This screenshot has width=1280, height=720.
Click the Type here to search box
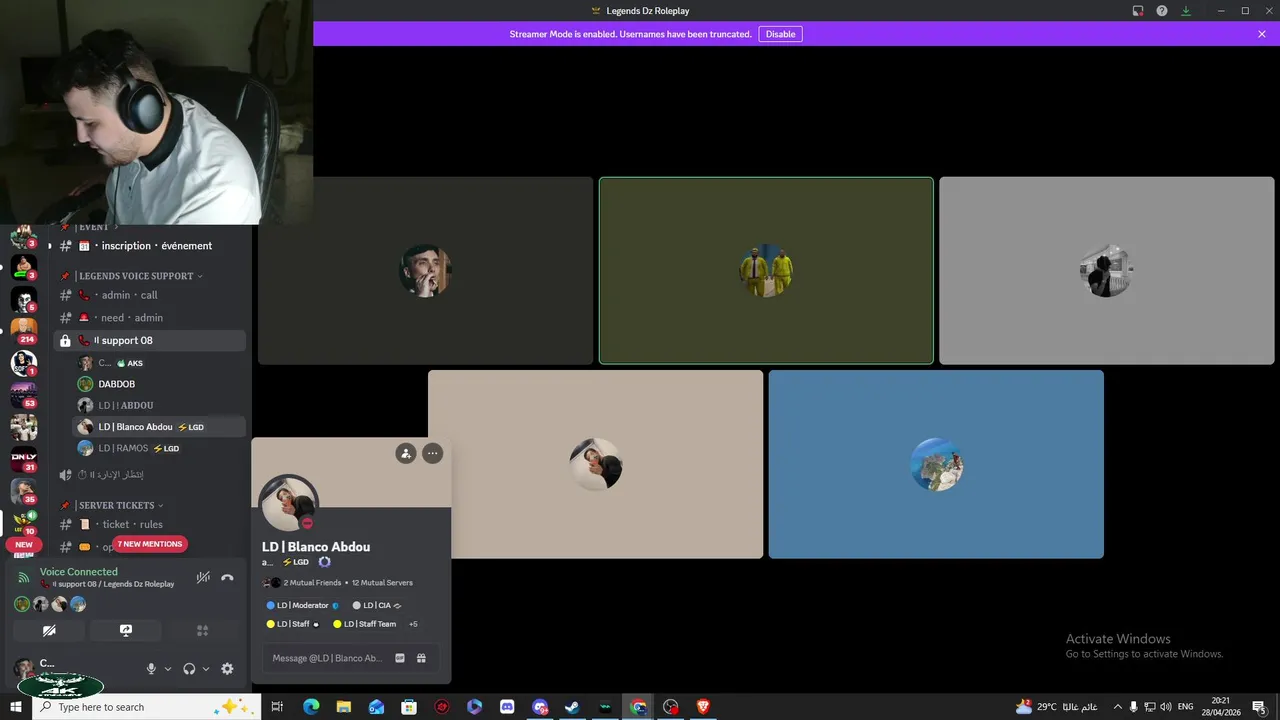(x=148, y=707)
